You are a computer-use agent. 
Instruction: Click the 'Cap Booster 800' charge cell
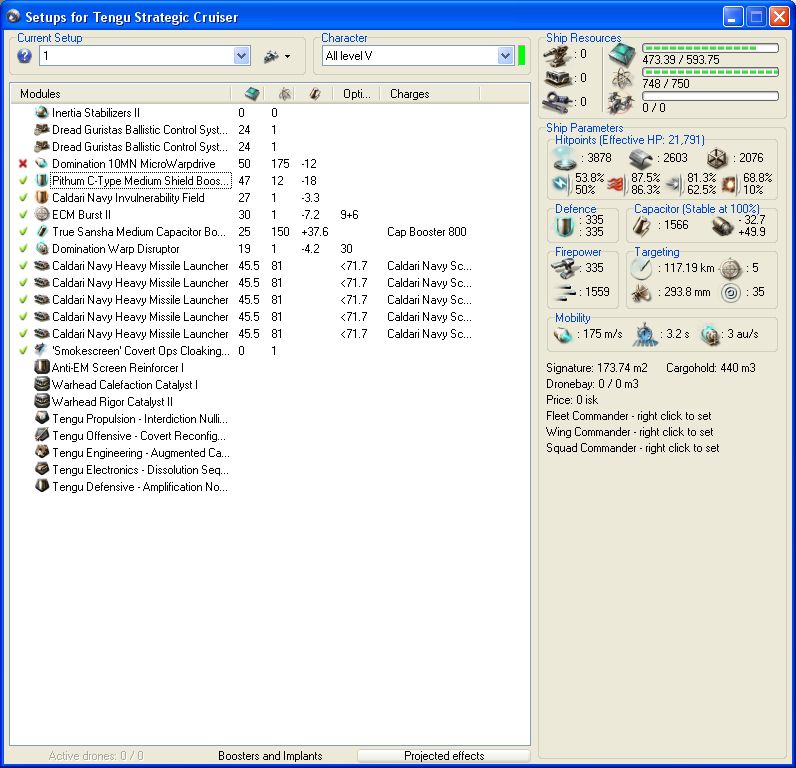tap(426, 232)
